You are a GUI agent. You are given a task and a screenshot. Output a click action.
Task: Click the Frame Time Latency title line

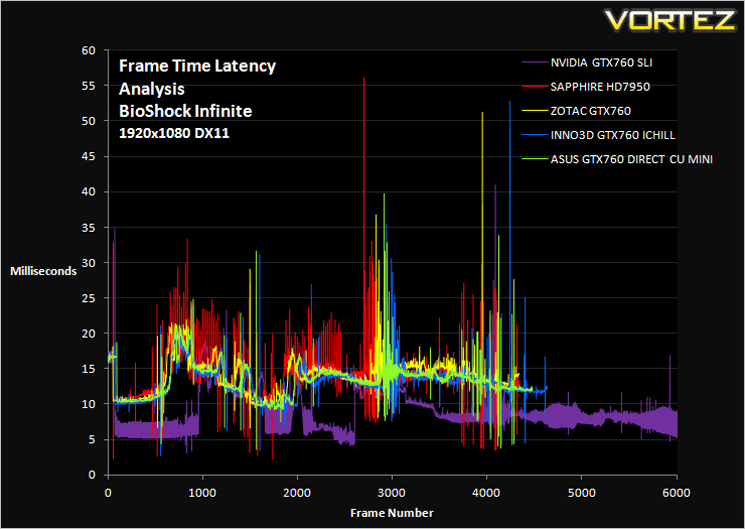[x=197, y=66]
